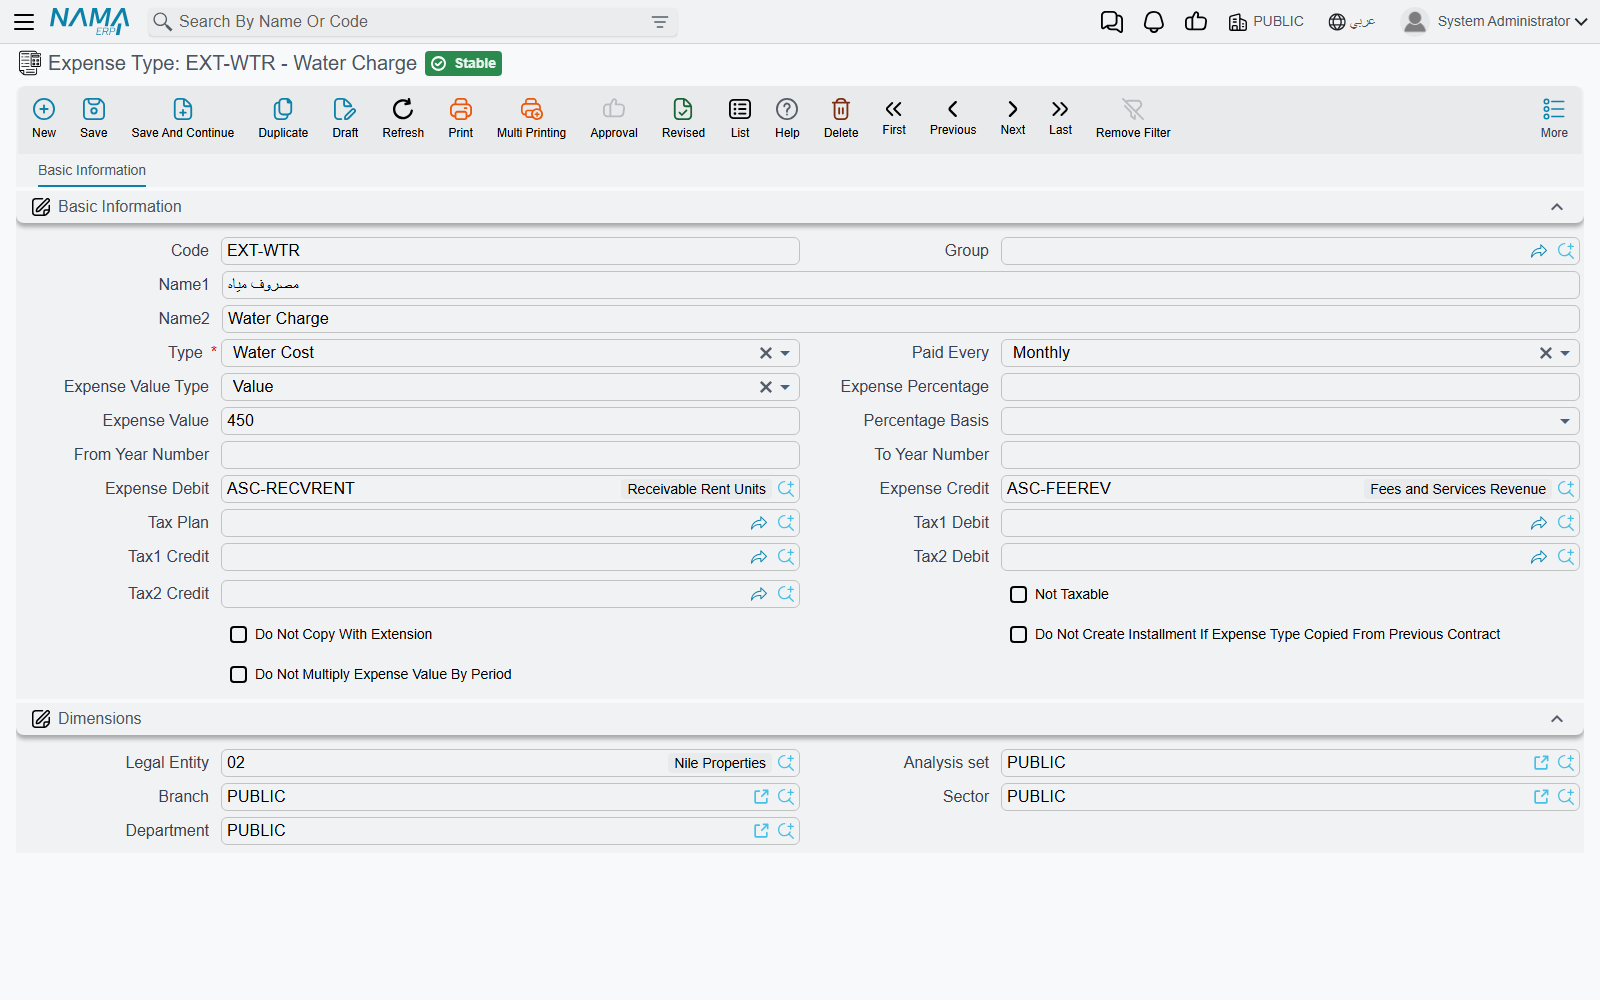
Task: Open search filter options icon
Action: [660, 22]
